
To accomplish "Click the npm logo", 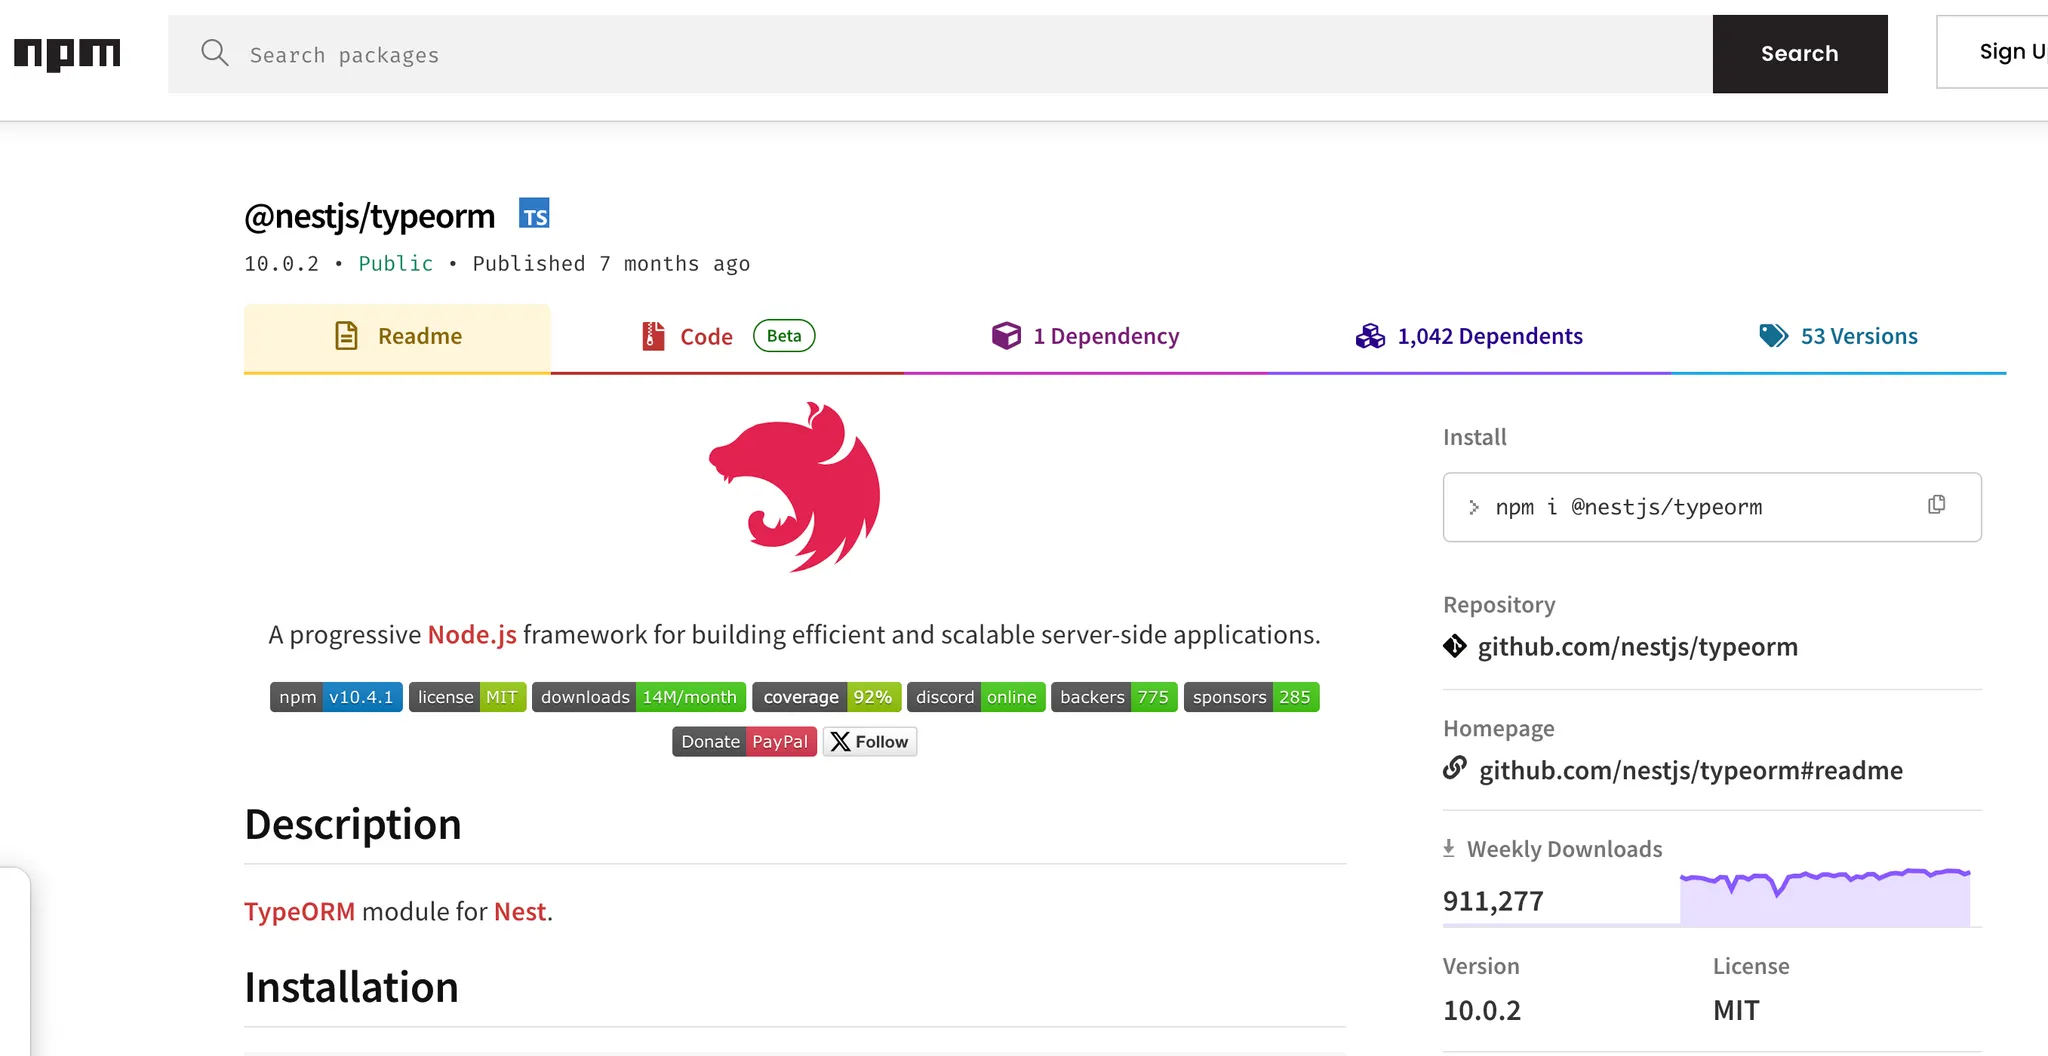I will 67,54.
